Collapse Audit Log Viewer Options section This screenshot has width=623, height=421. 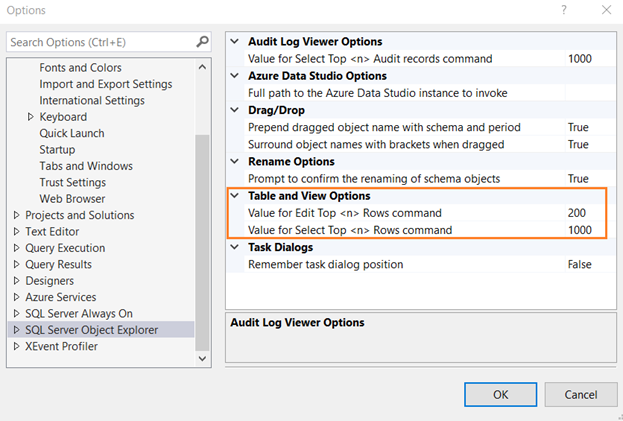click(x=235, y=42)
